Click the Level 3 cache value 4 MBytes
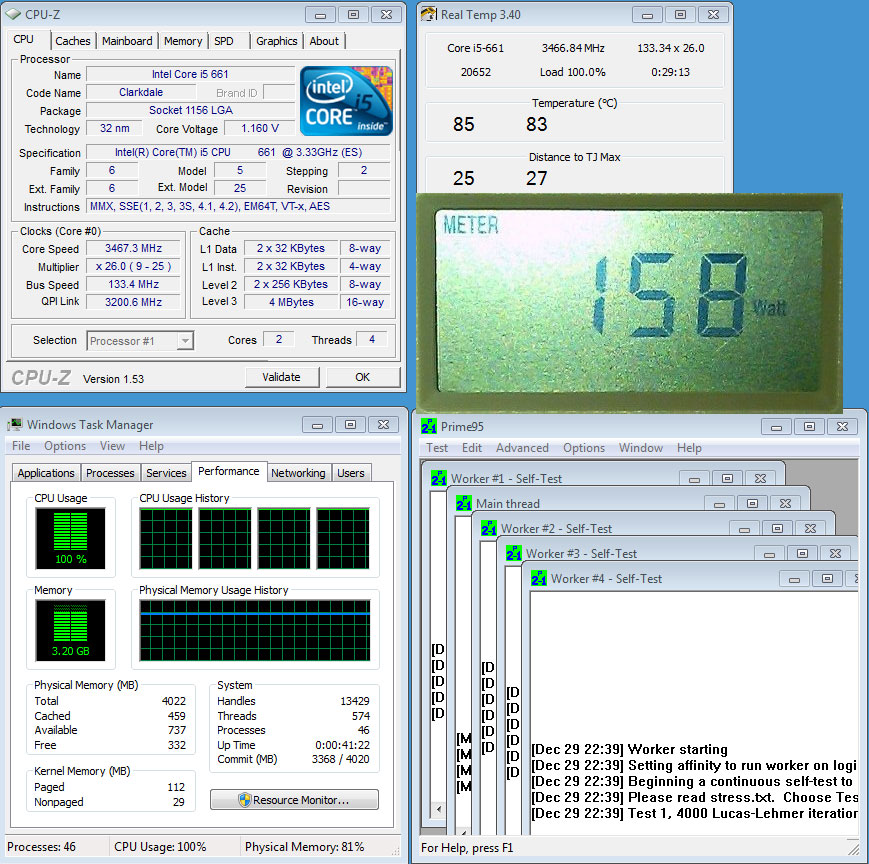 291,302
